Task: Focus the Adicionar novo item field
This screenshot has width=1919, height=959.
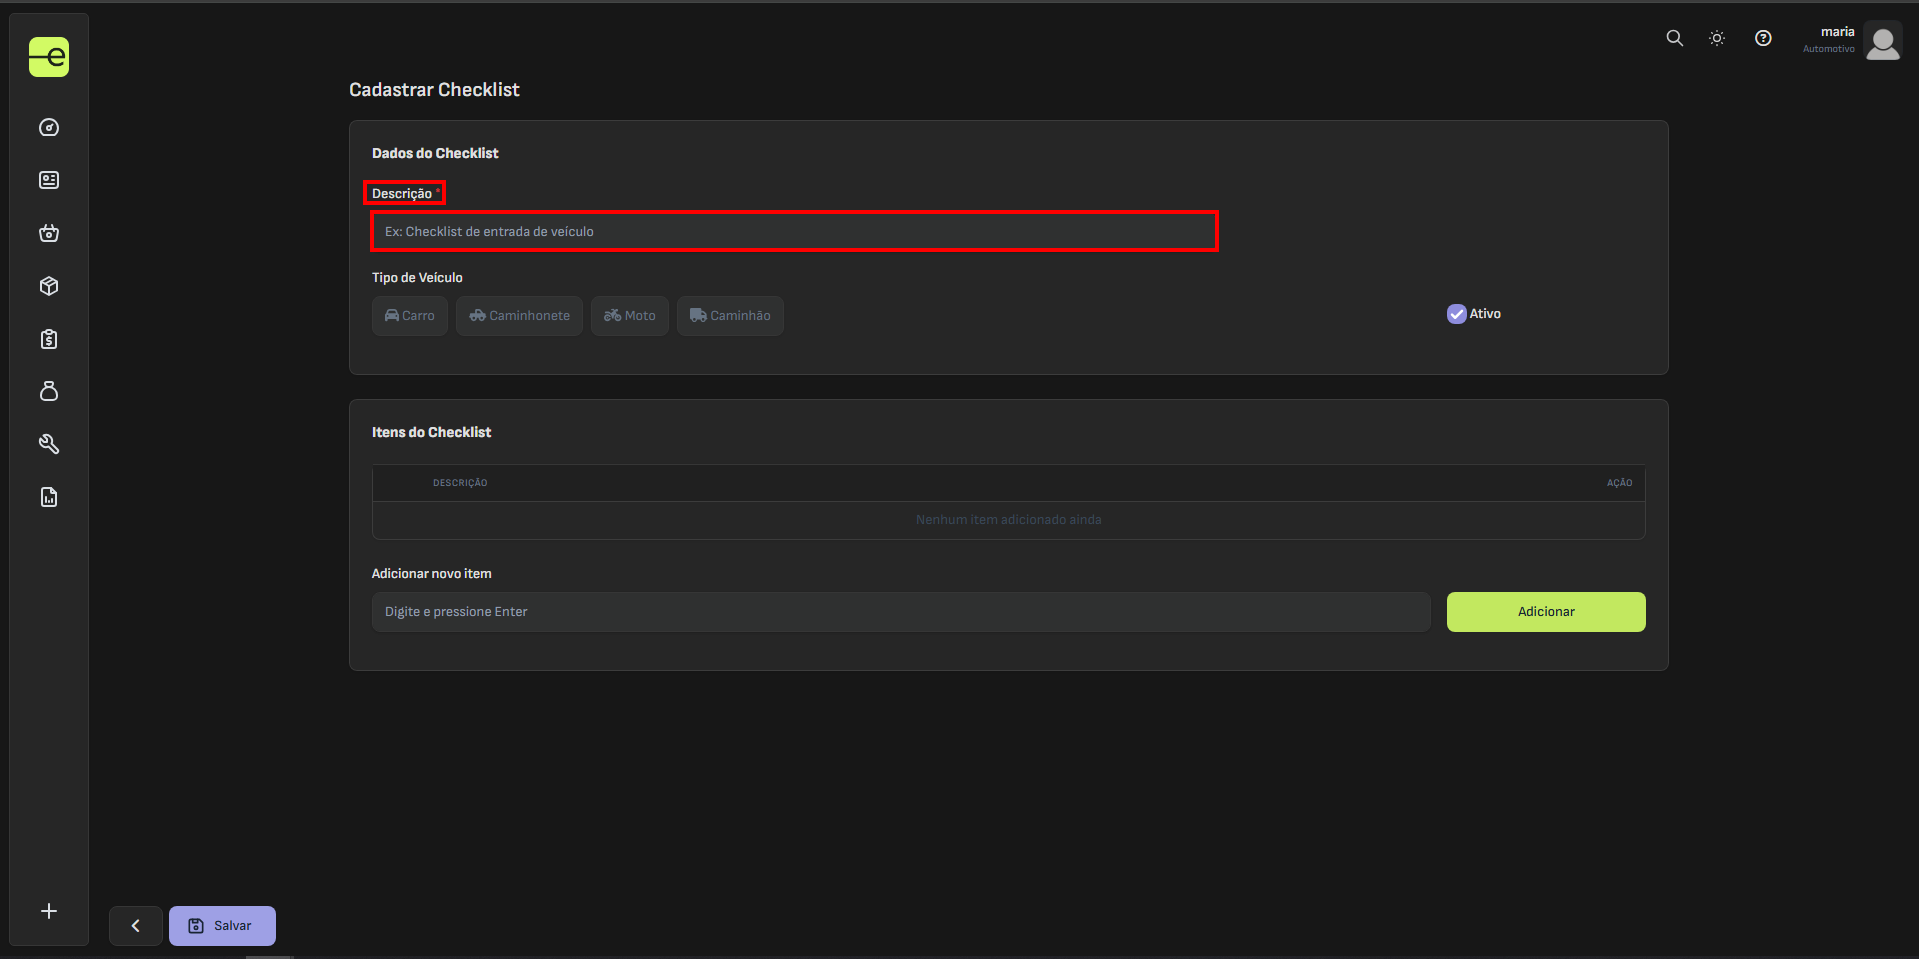Action: pyautogui.click(x=901, y=612)
